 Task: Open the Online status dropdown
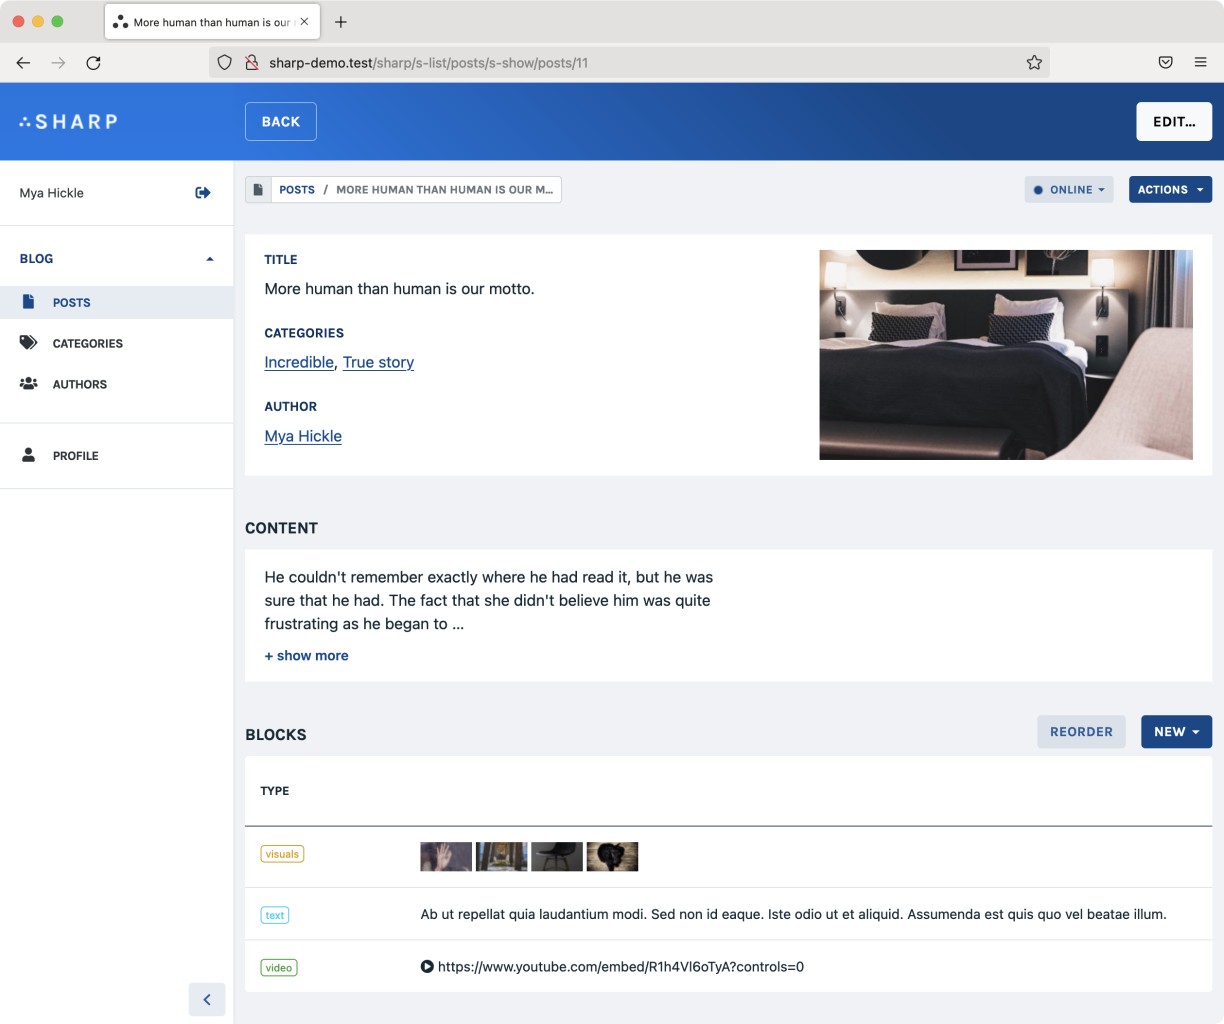[1068, 190]
